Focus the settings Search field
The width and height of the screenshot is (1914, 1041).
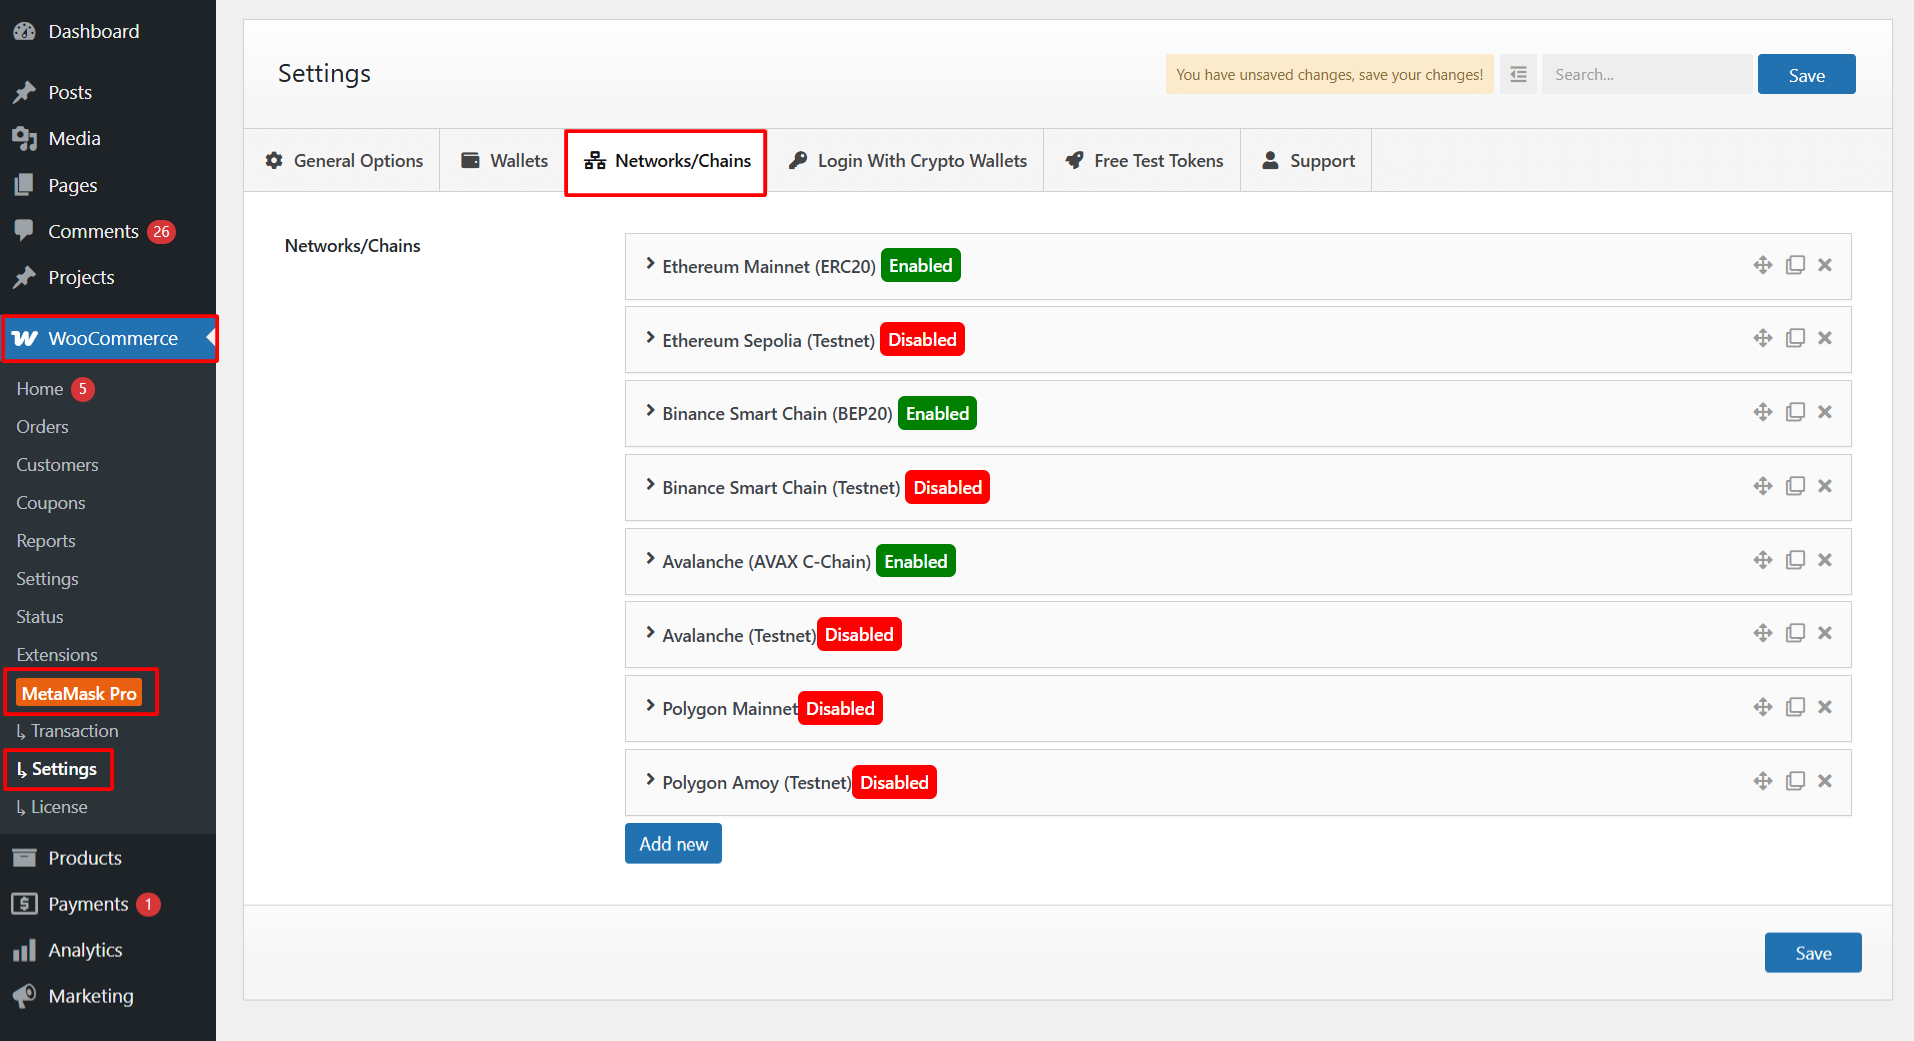pyautogui.click(x=1647, y=75)
